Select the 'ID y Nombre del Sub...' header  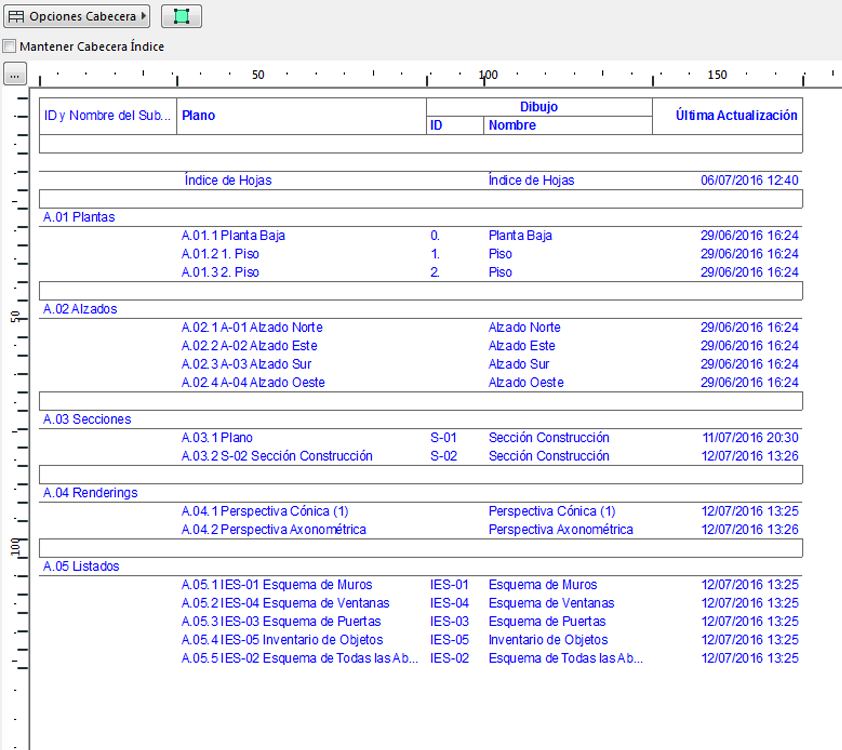point(107,115)
